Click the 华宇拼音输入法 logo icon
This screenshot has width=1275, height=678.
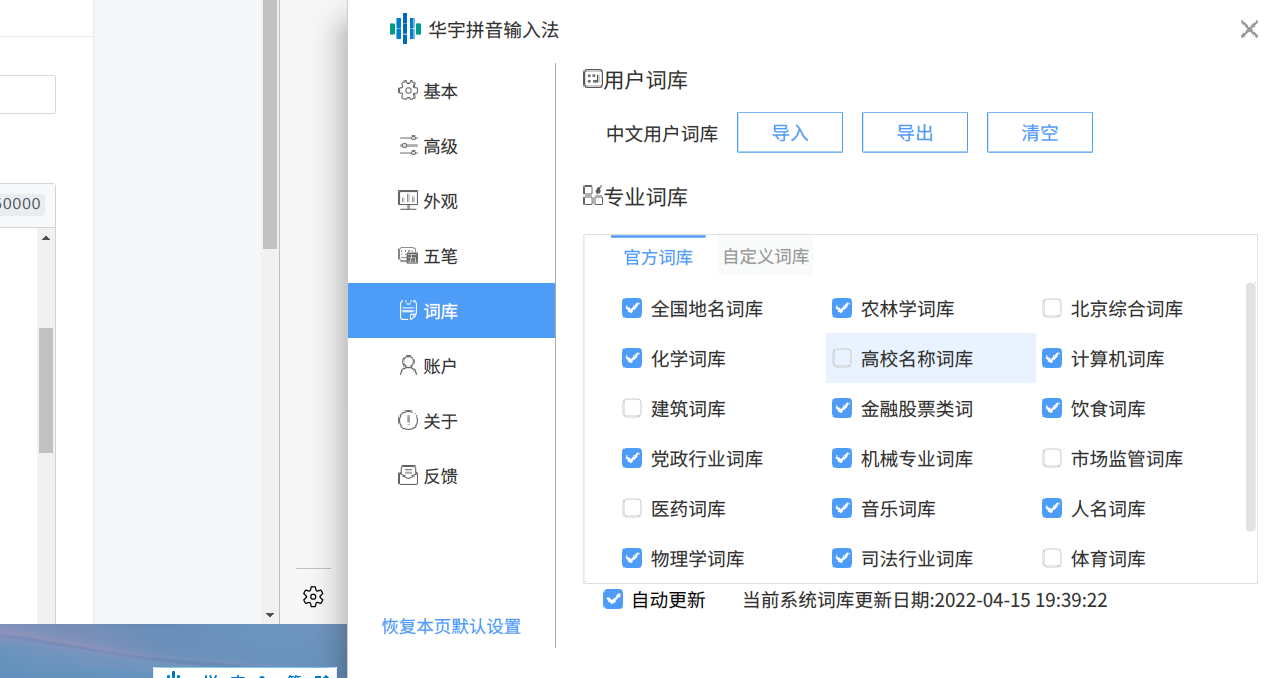tap(405, 29)
